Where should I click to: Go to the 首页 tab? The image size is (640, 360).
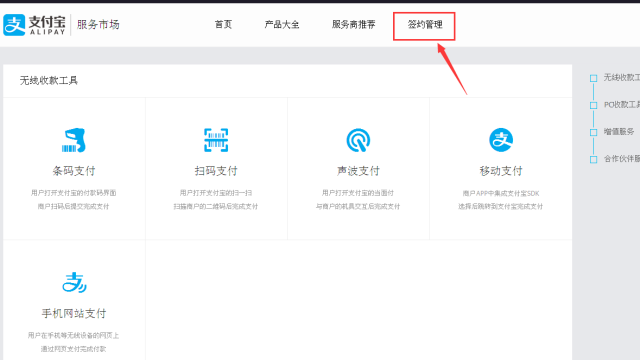[223, 24]
